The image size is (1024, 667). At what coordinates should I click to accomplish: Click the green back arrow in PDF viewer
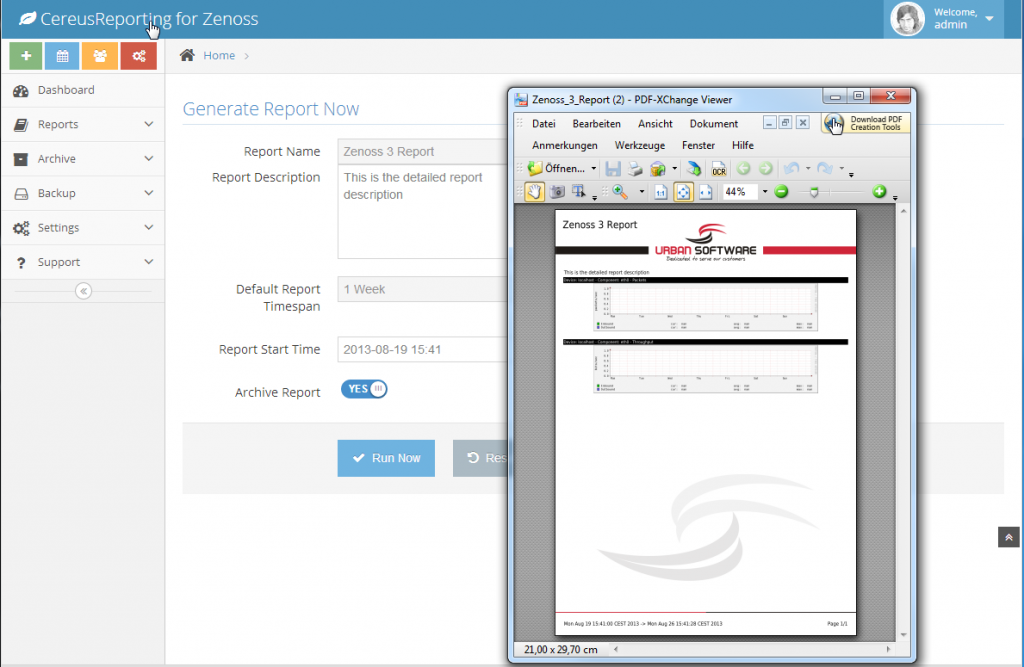(x=743, y=169)
